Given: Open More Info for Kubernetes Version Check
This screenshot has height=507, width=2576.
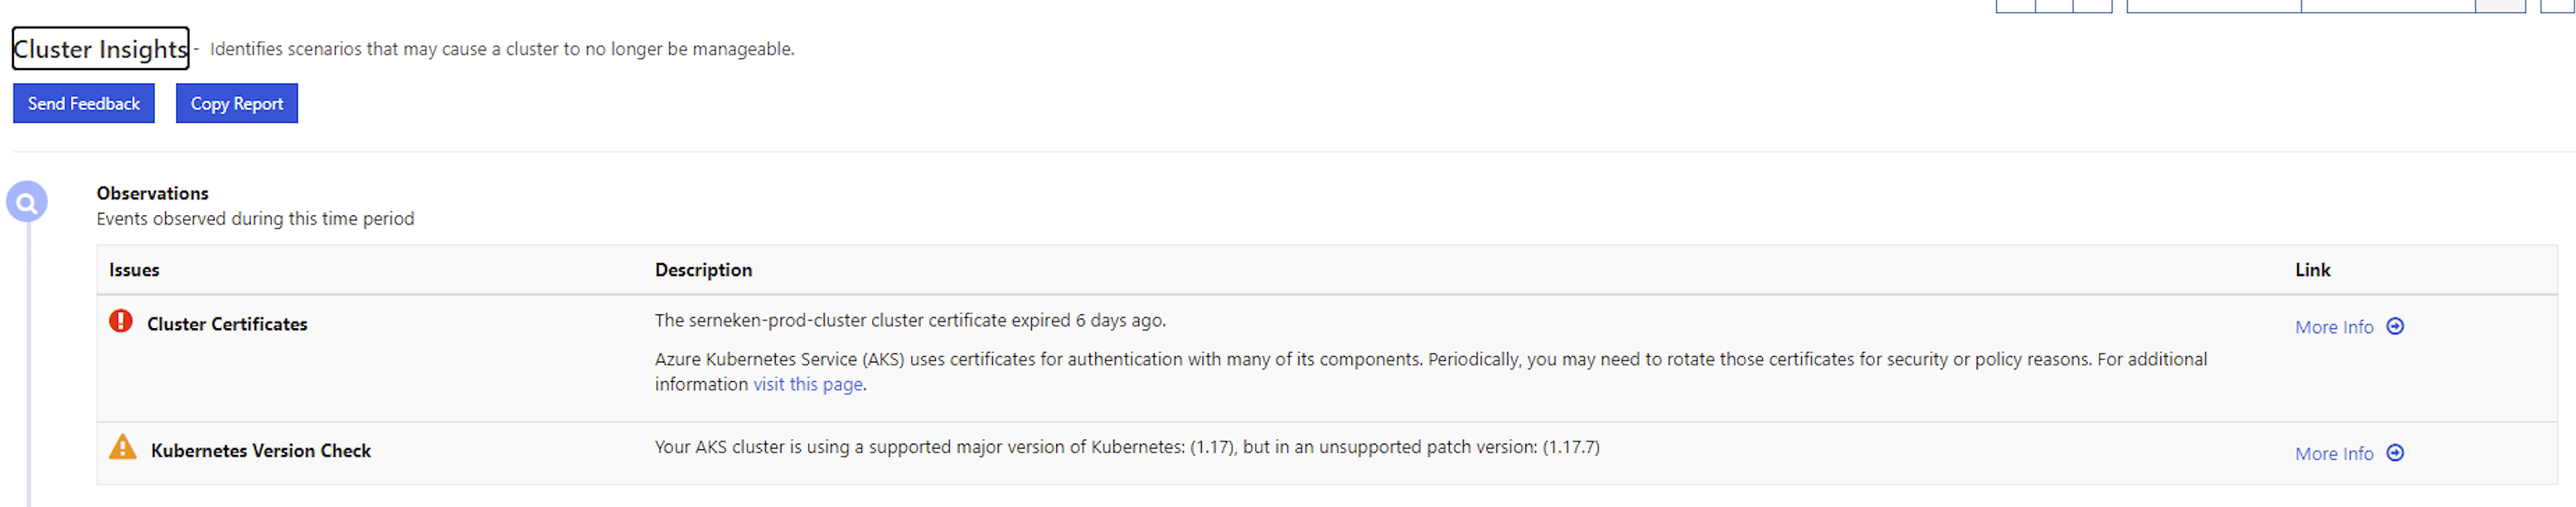Looking at the screenshot, I should pyautogui.click(x=2336, y=454).
